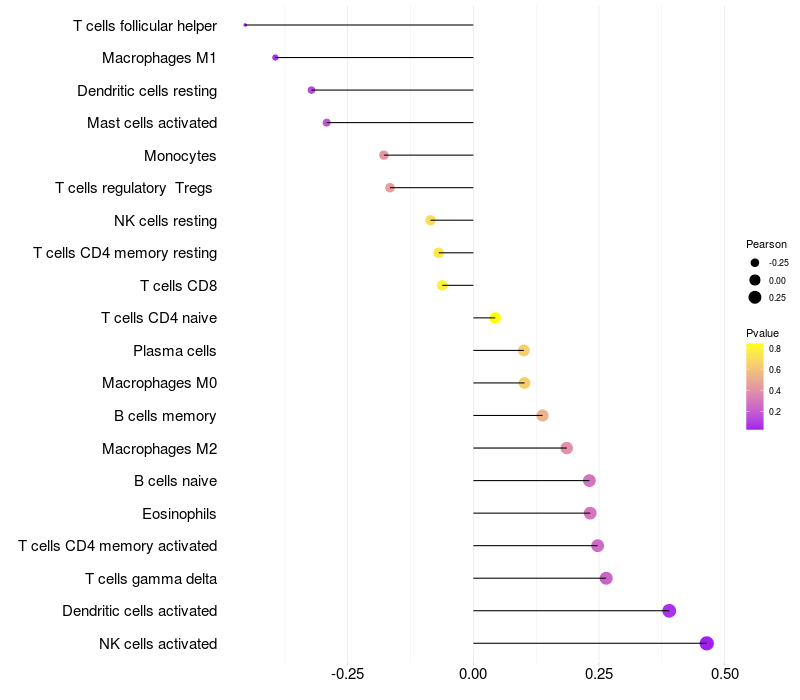Click the -0.25 Pearson legend circle
Screen dimensions: 800x700
[x=755, y=263]
